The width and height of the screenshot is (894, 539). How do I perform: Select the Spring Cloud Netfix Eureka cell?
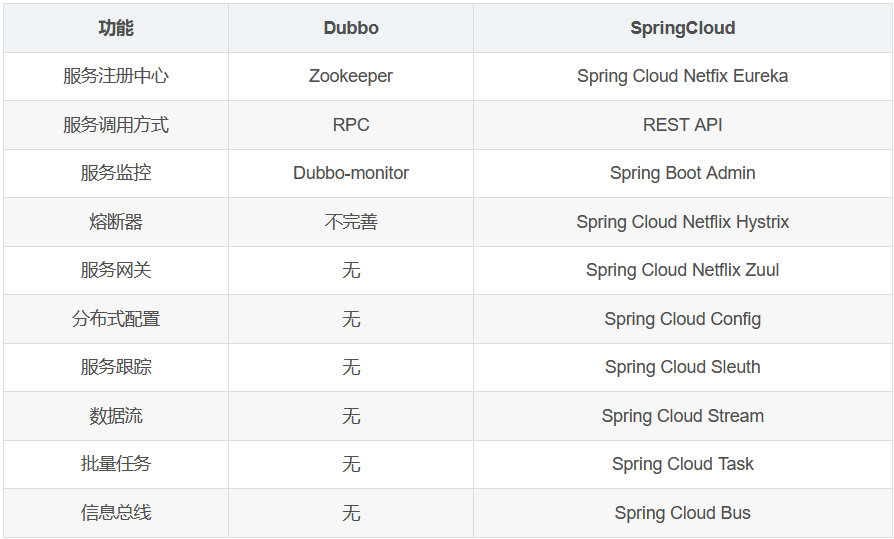[x=682, y=76]
